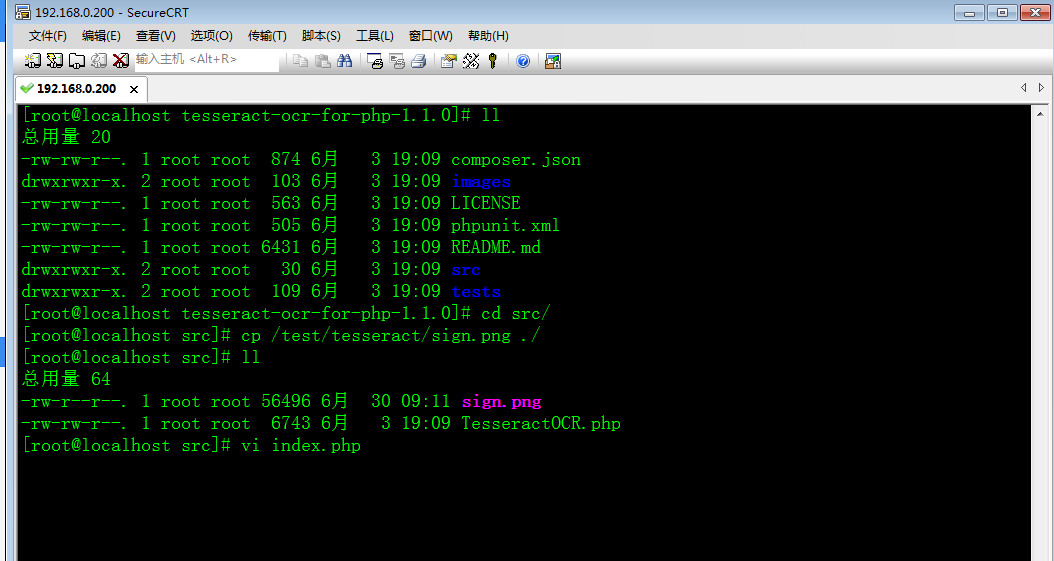This screenshot has height=561, width=1054.
Task: Click the 输入主机 host input field
Action: [206, 60]
